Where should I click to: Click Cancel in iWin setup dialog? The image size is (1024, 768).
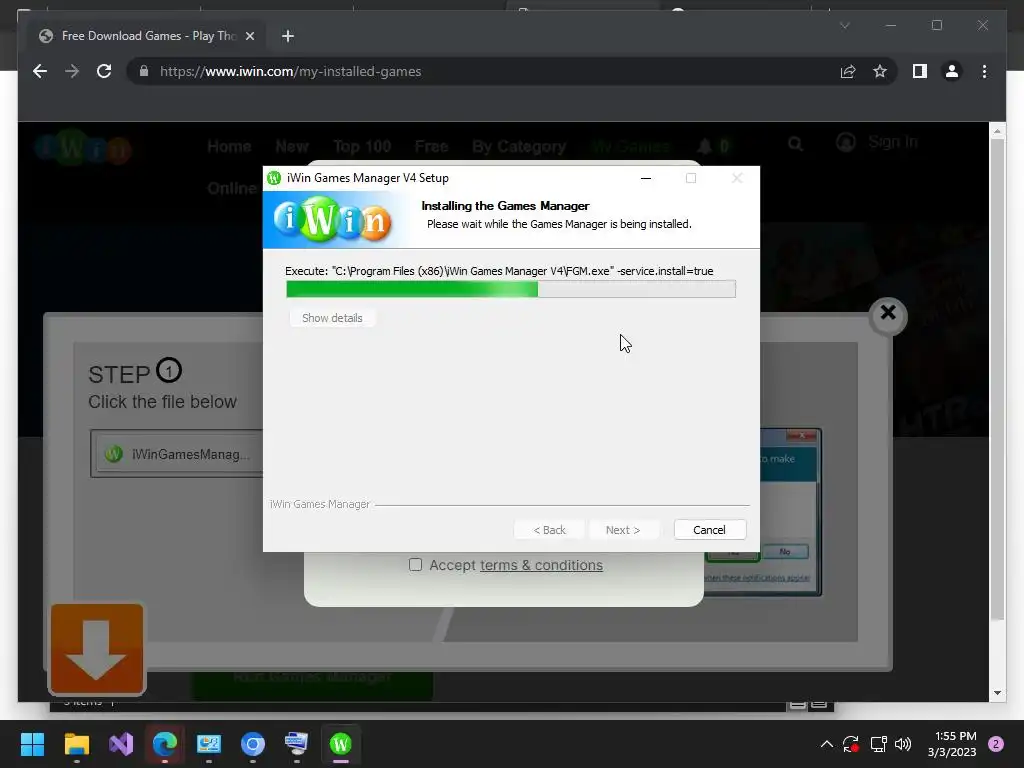pyautogui.click(x=710, y=530)
